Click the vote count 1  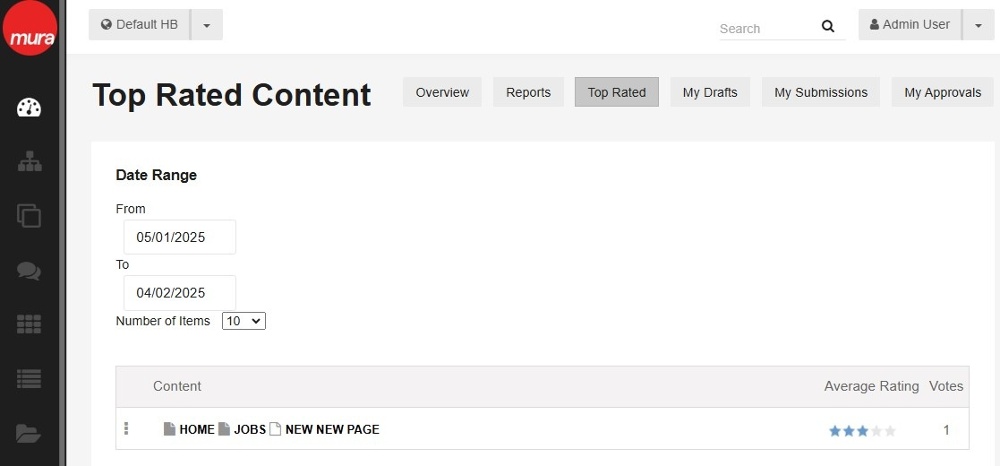click(946, 430)
